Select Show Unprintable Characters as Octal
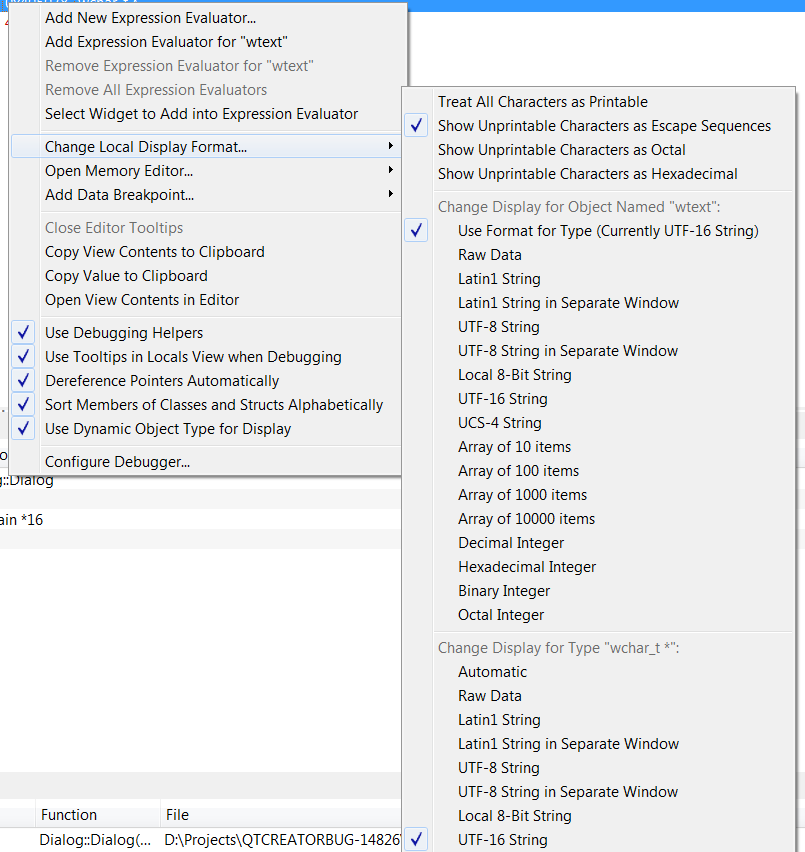805x852 pixels. [561, 150]
